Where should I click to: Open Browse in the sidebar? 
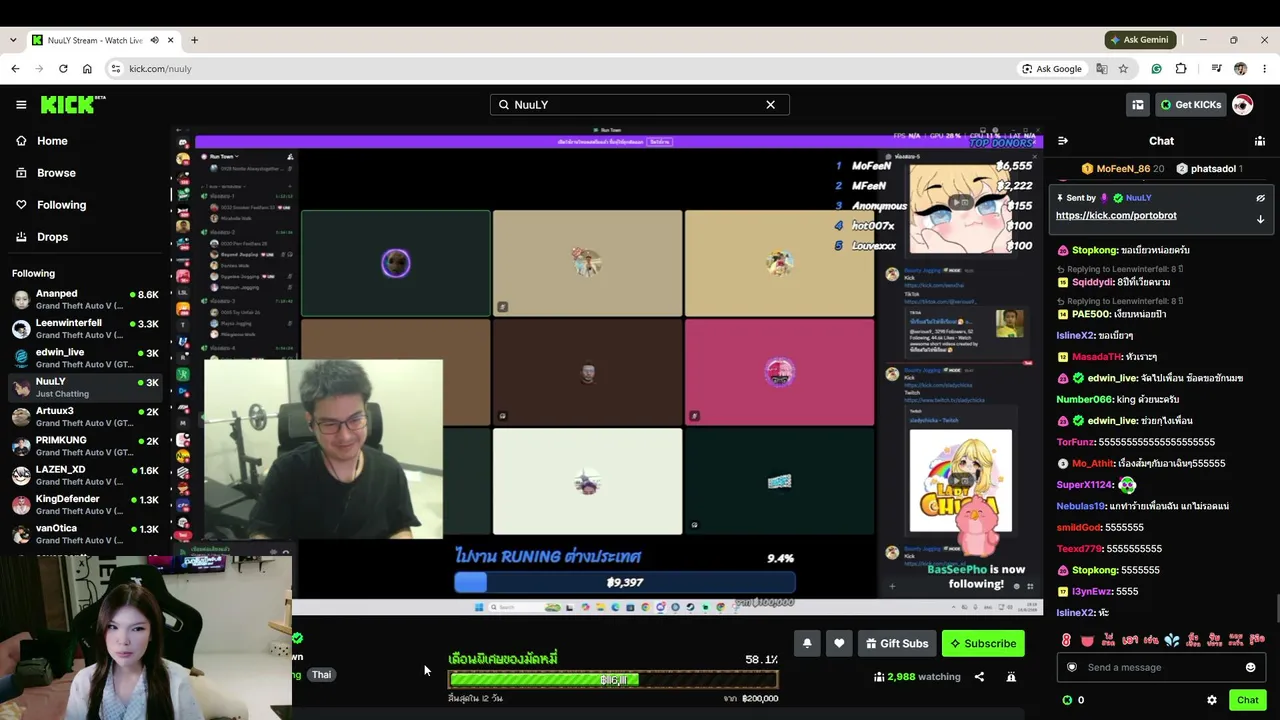click(x=56, y=173)
